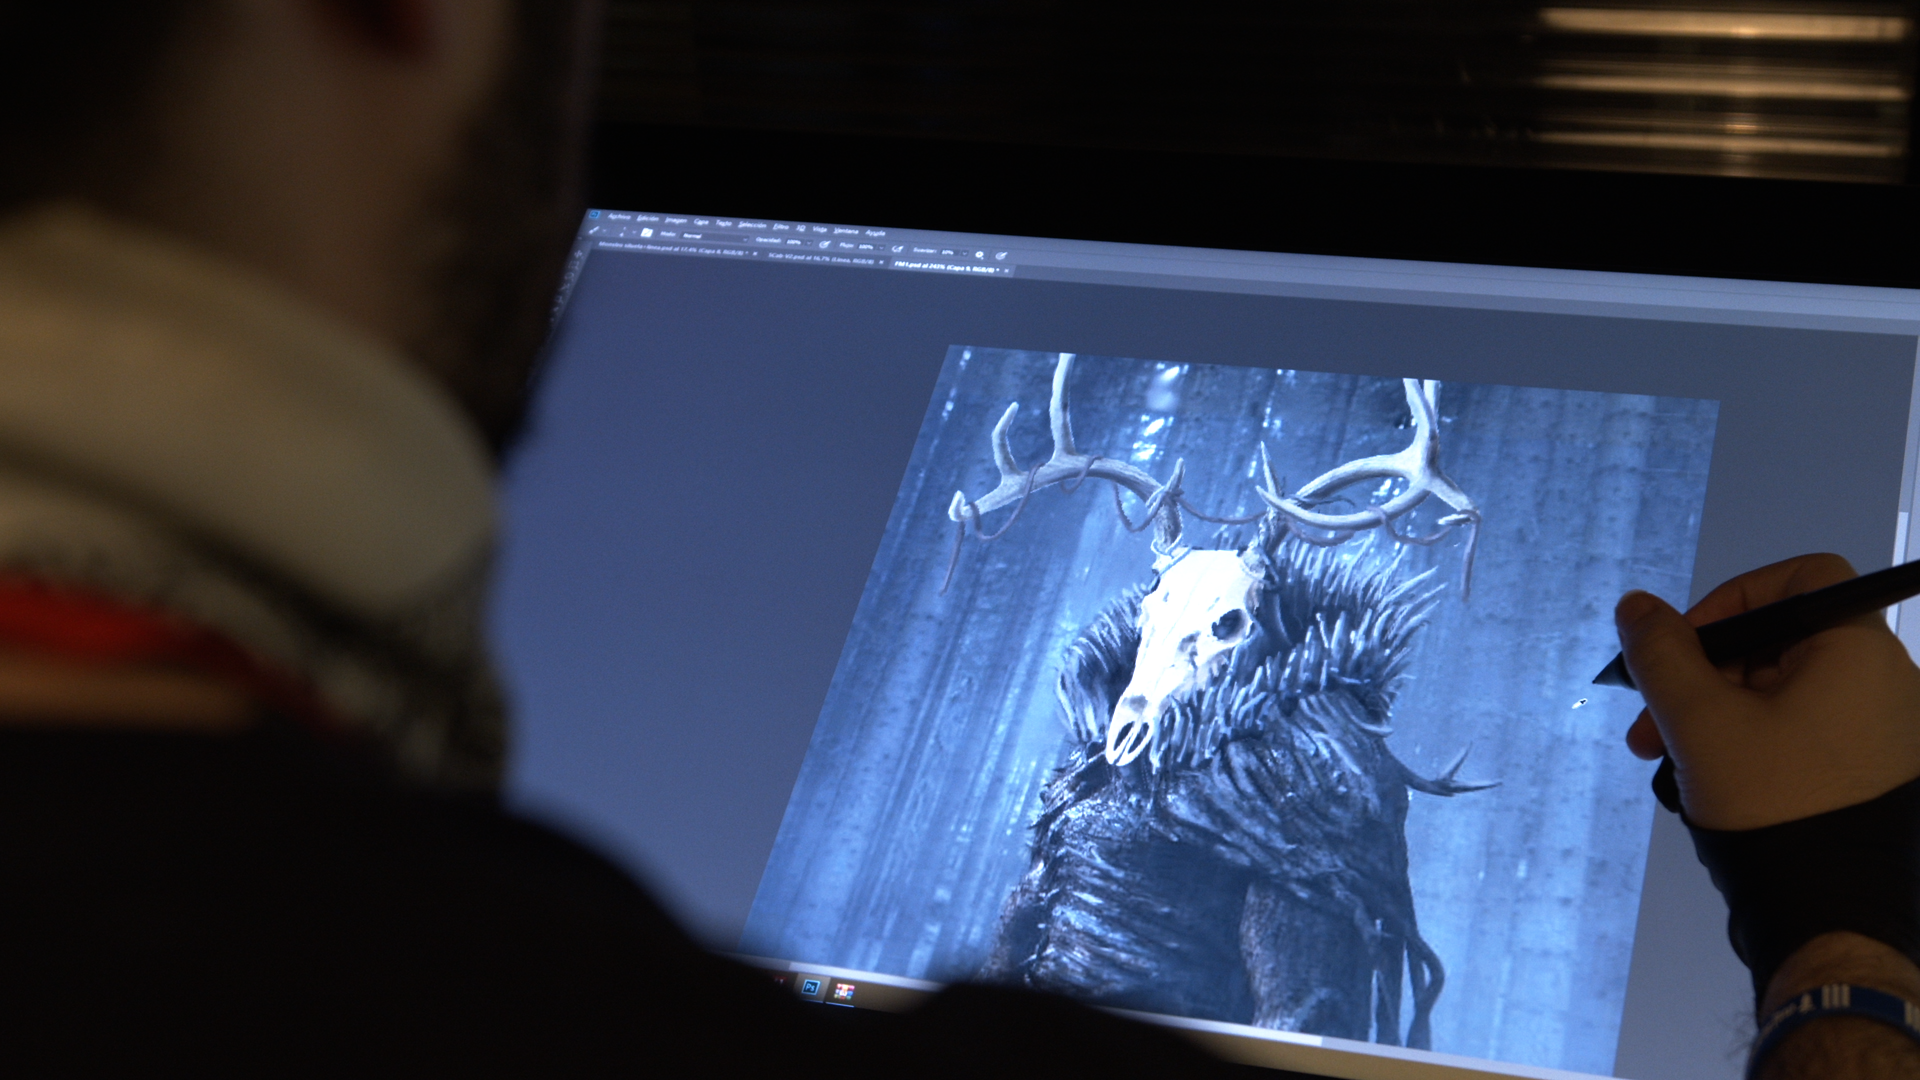This screenshot has width=1920, height=1080.
Task: Open the Vista menu
Action: 820,229
